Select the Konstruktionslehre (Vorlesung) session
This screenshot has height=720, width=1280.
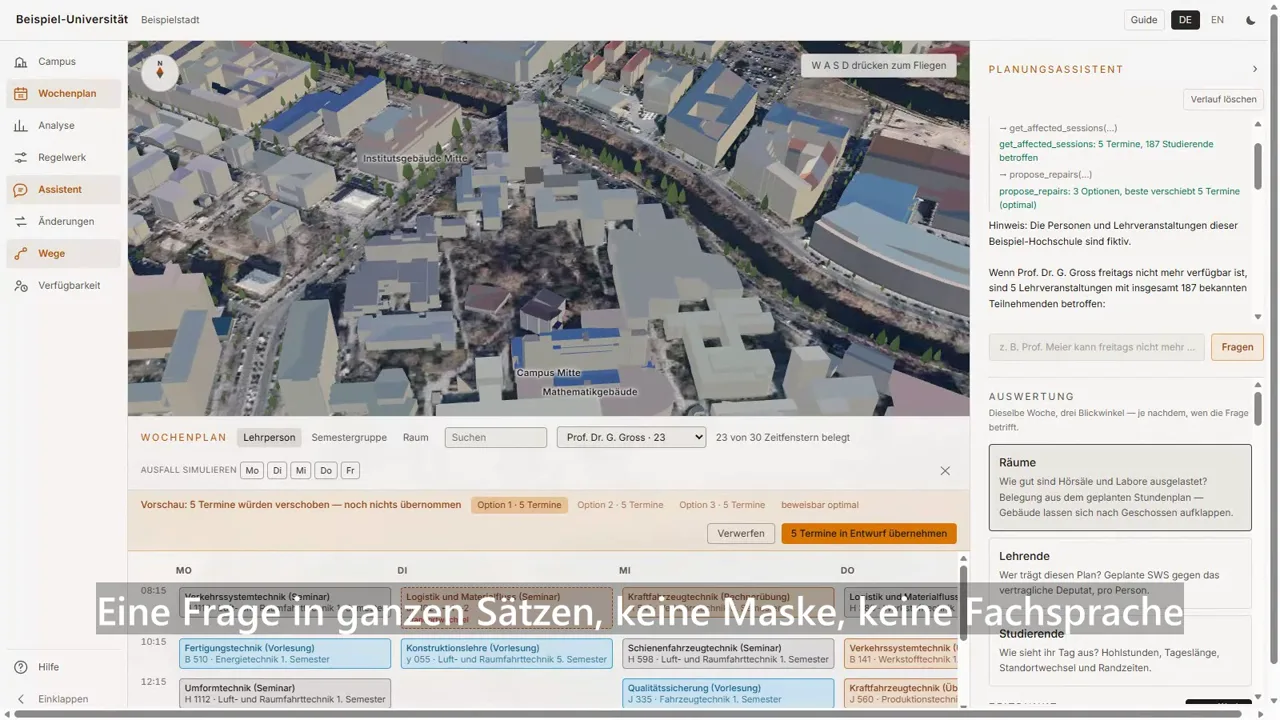tap(506, 653)
